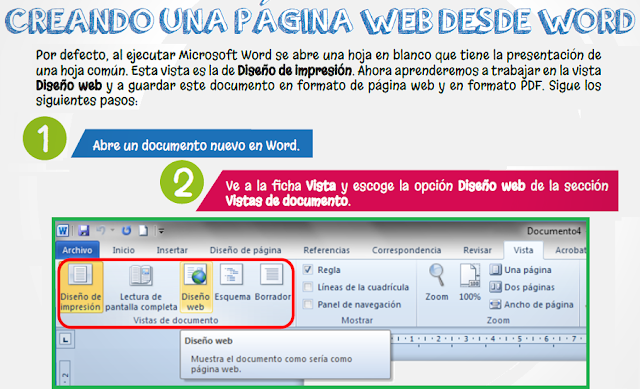Redo the action with the blue arrow icon
Viewport: 640px width, 389px height.
pos(126,231)
